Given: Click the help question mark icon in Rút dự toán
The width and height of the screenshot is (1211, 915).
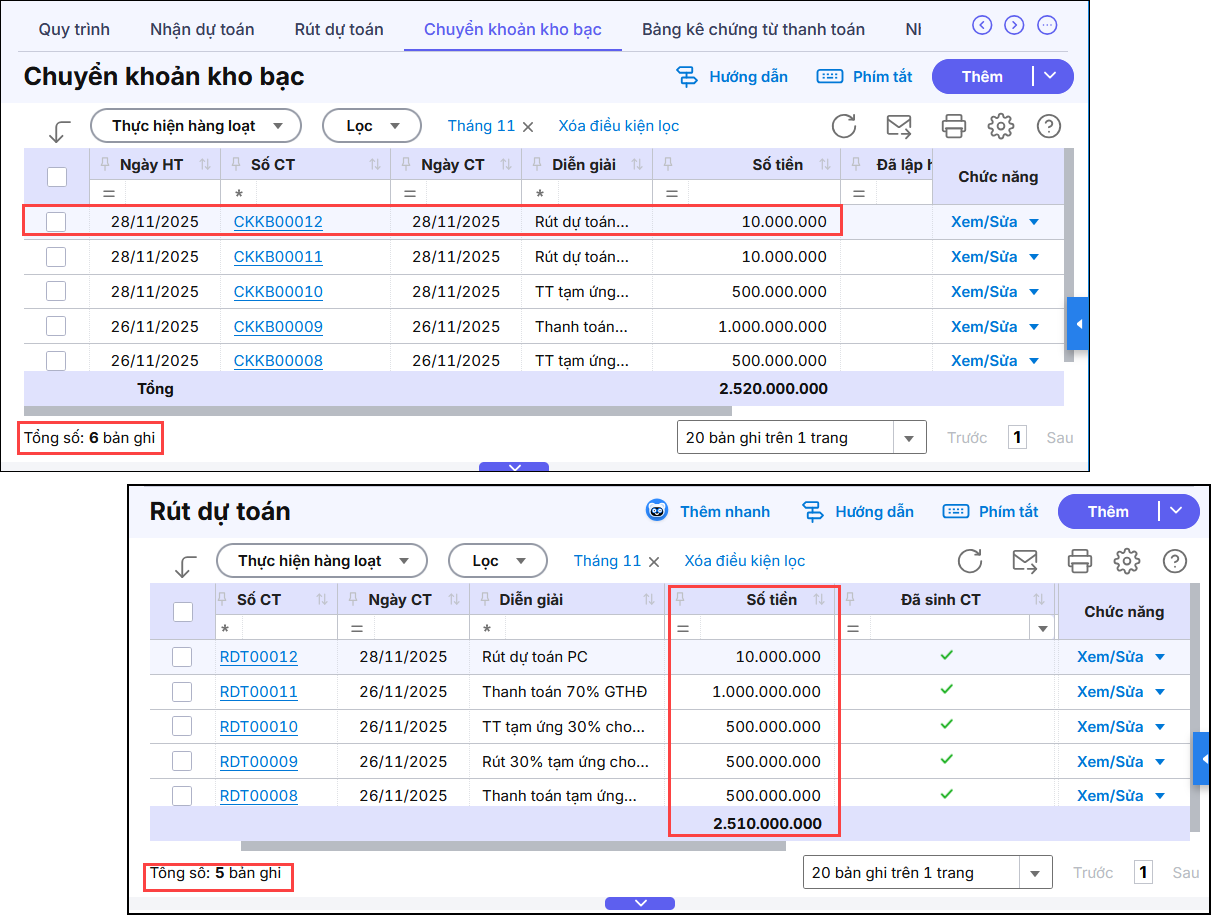Looking at the screenshot, I should [1175, 561].
